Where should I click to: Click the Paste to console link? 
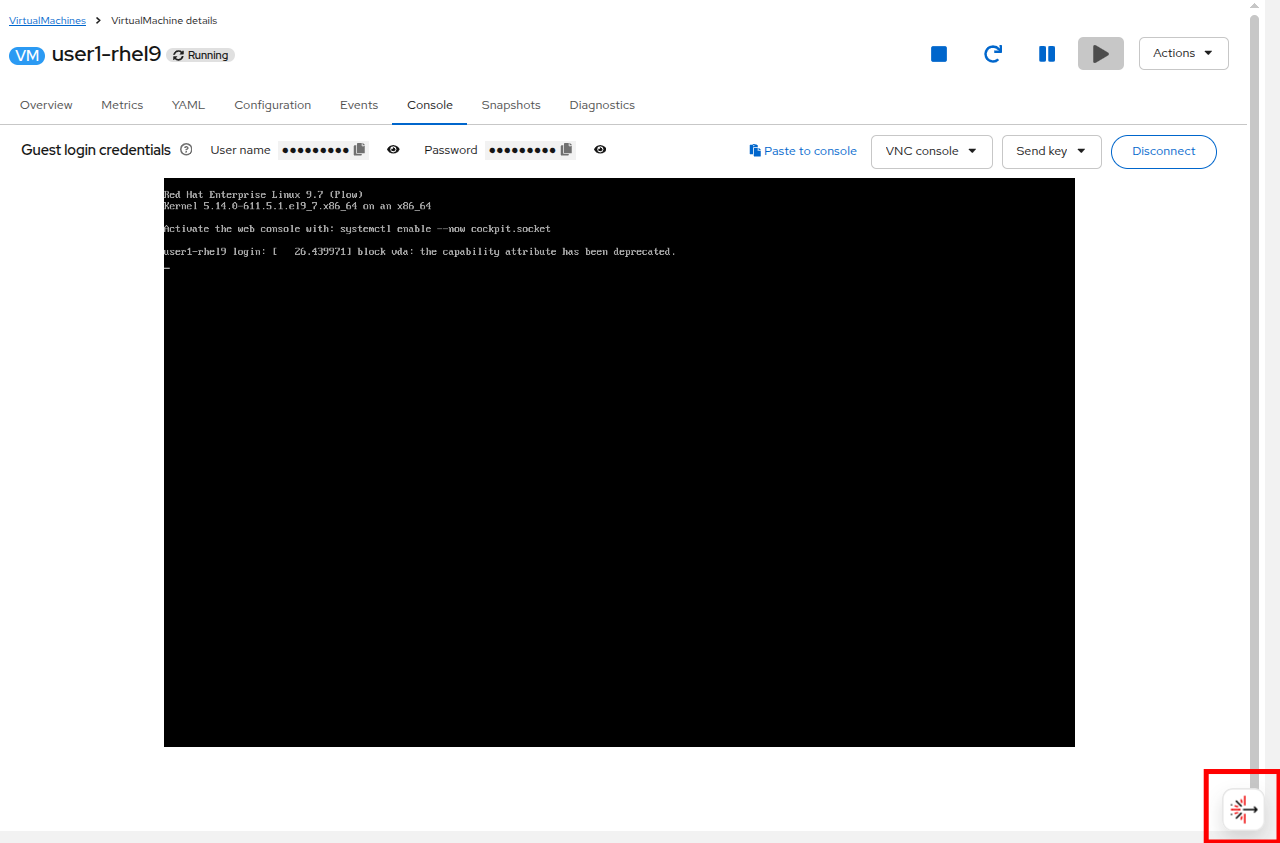coord(803,151)
